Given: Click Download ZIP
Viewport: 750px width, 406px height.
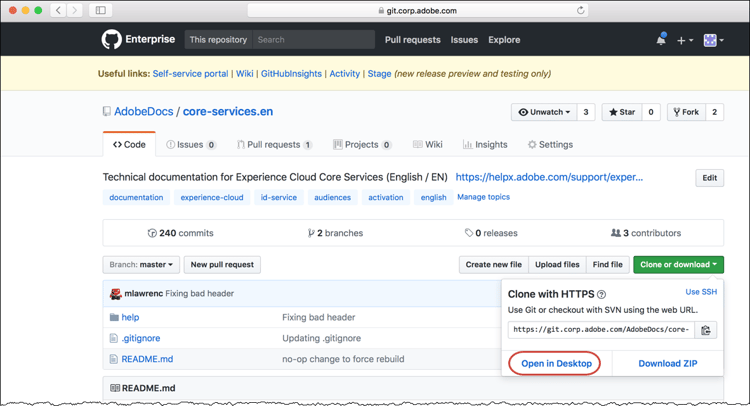Looking at the screenshot, I should coord(668,363).
